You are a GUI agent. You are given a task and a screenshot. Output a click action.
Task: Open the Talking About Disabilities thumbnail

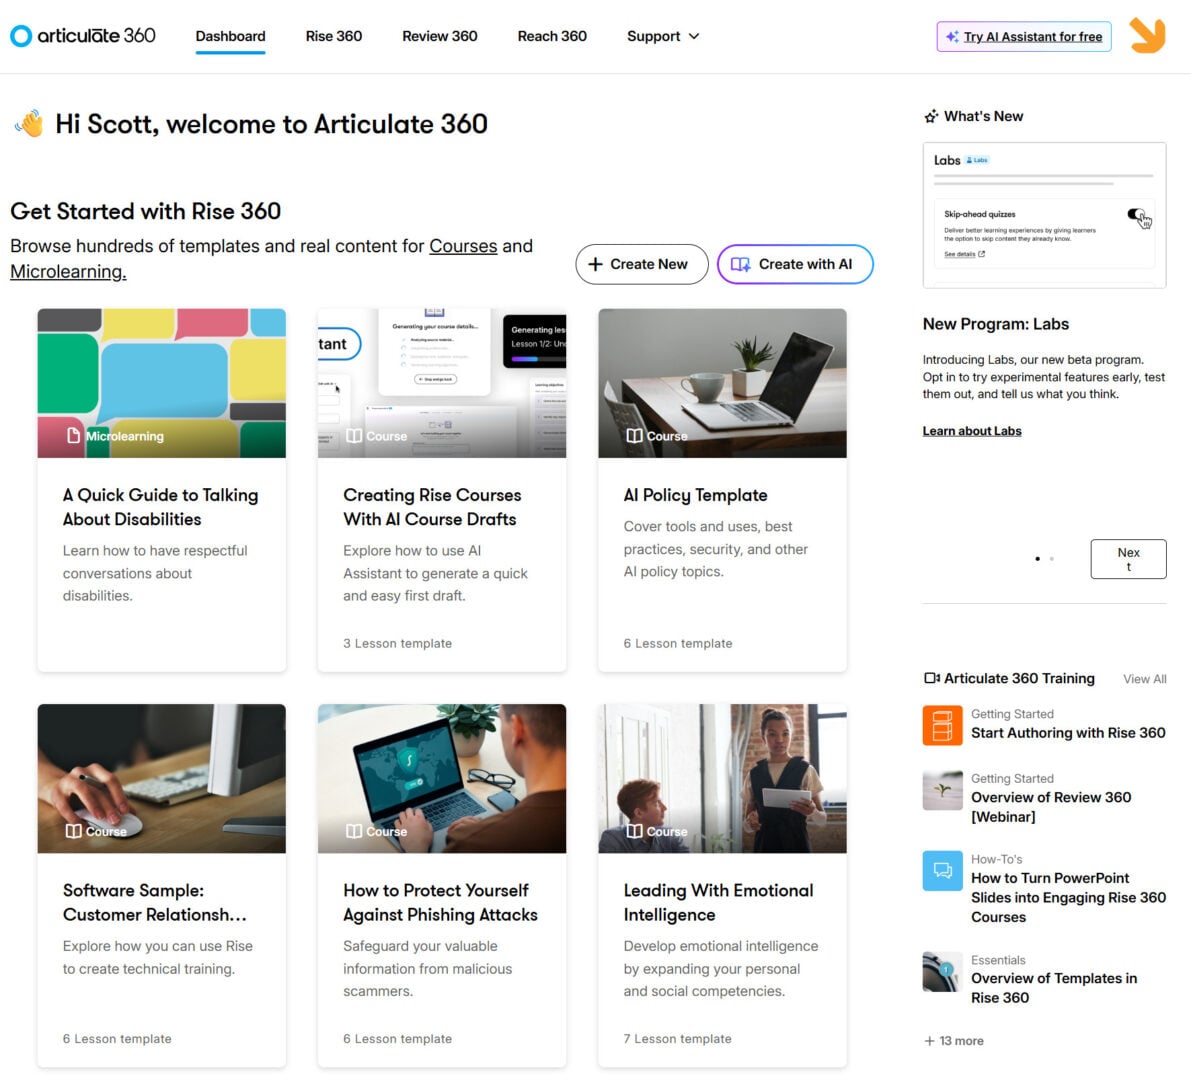[x=162, y=383]
